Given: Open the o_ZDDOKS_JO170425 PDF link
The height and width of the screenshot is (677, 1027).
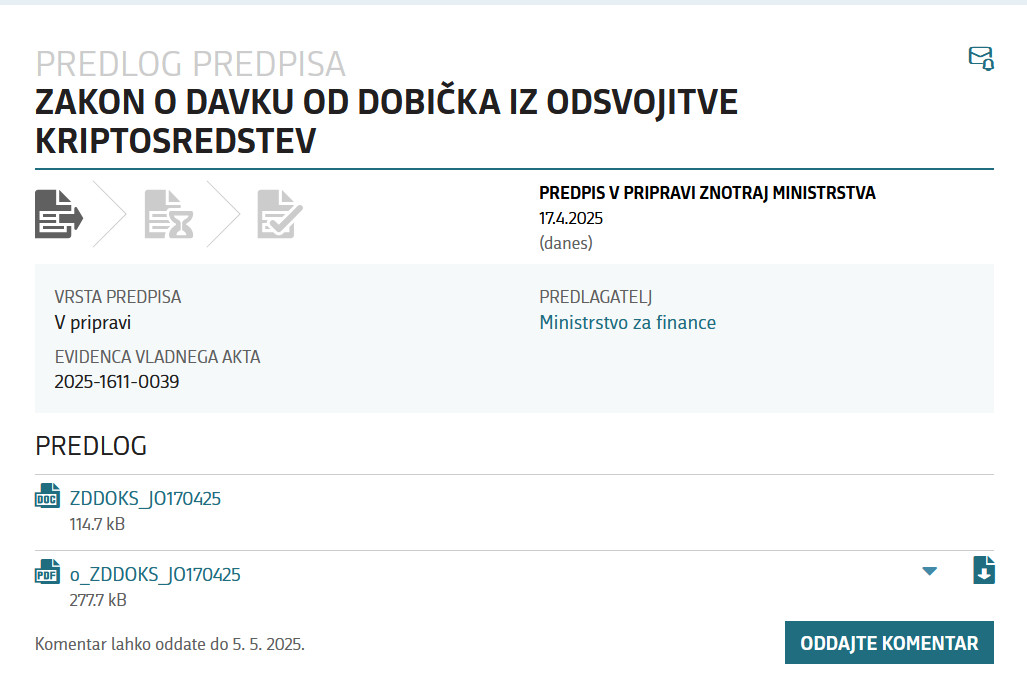Looking at the screenshot, I should (x=155, y=575).
